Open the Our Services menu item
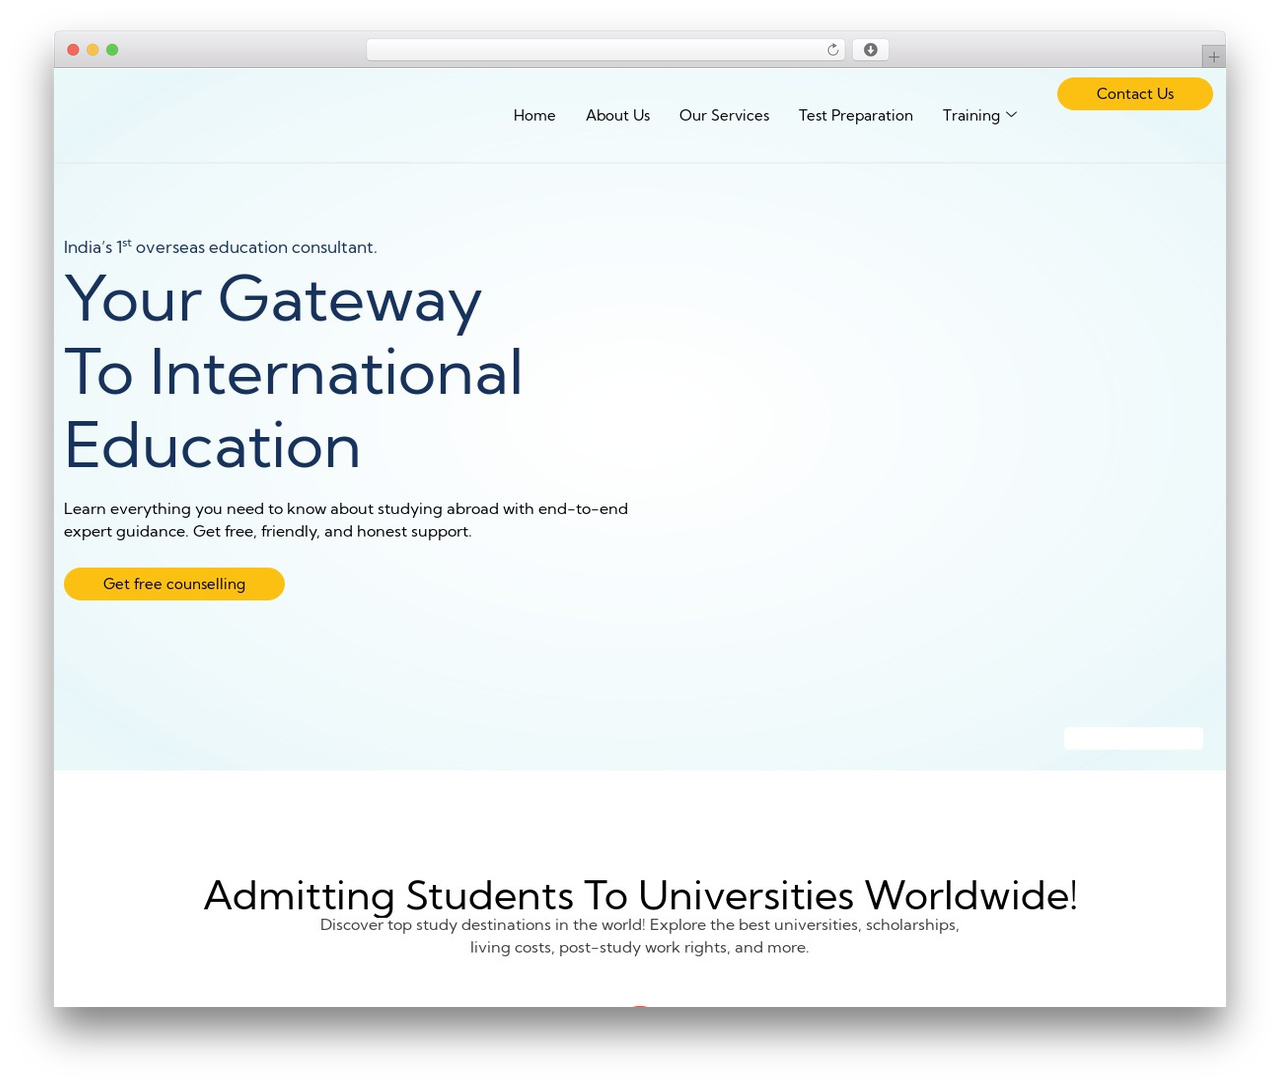 724,115
